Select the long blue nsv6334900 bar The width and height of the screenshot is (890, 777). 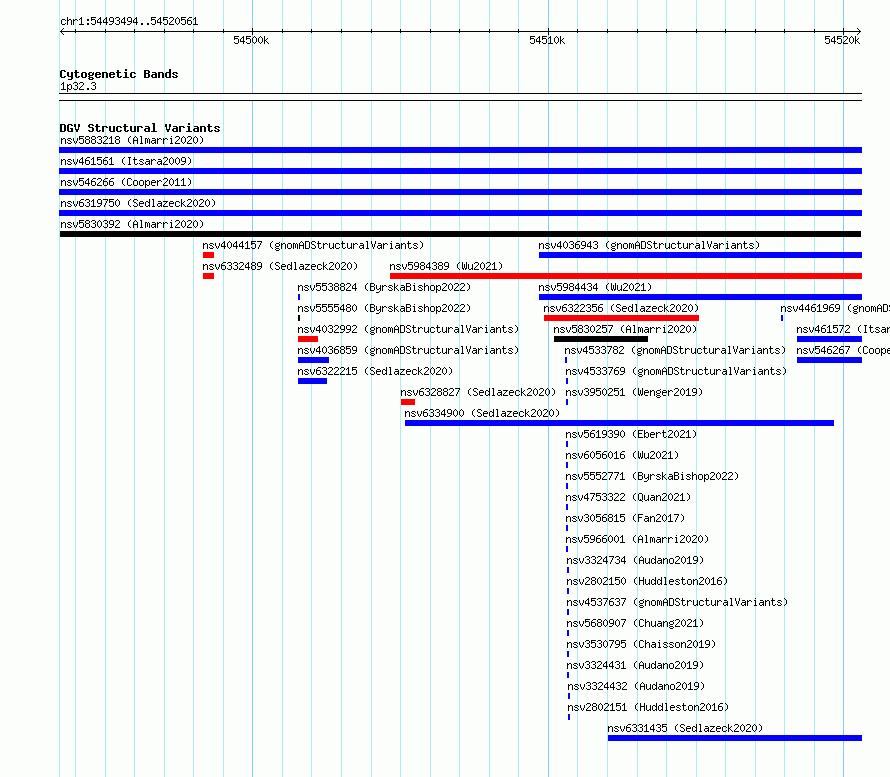coord(619,423)
